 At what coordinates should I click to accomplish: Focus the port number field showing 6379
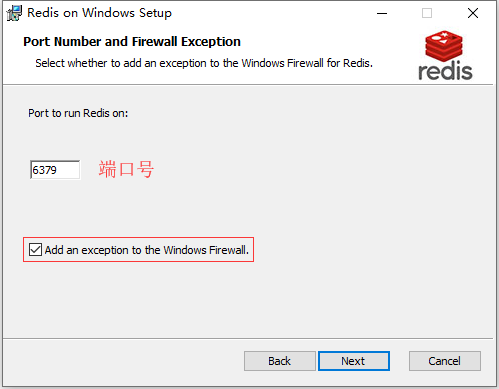coord(55,170)
